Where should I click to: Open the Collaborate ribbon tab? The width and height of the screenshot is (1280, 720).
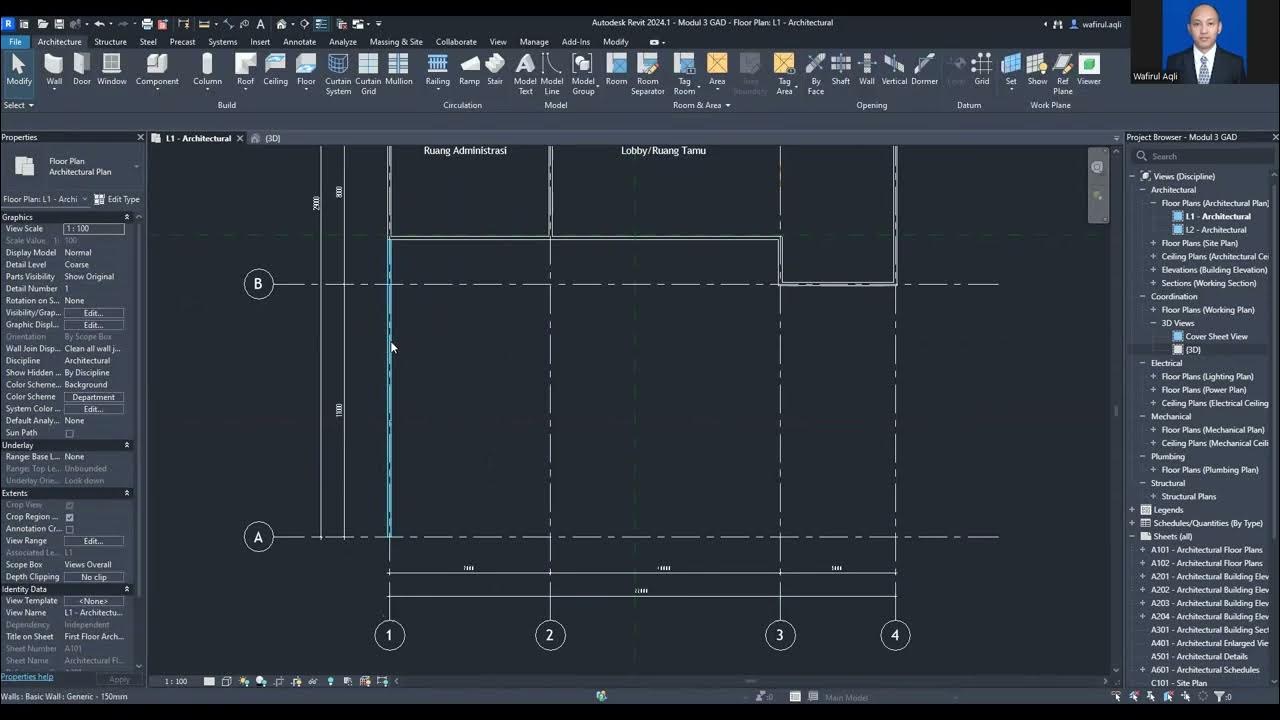coord(456,42)
